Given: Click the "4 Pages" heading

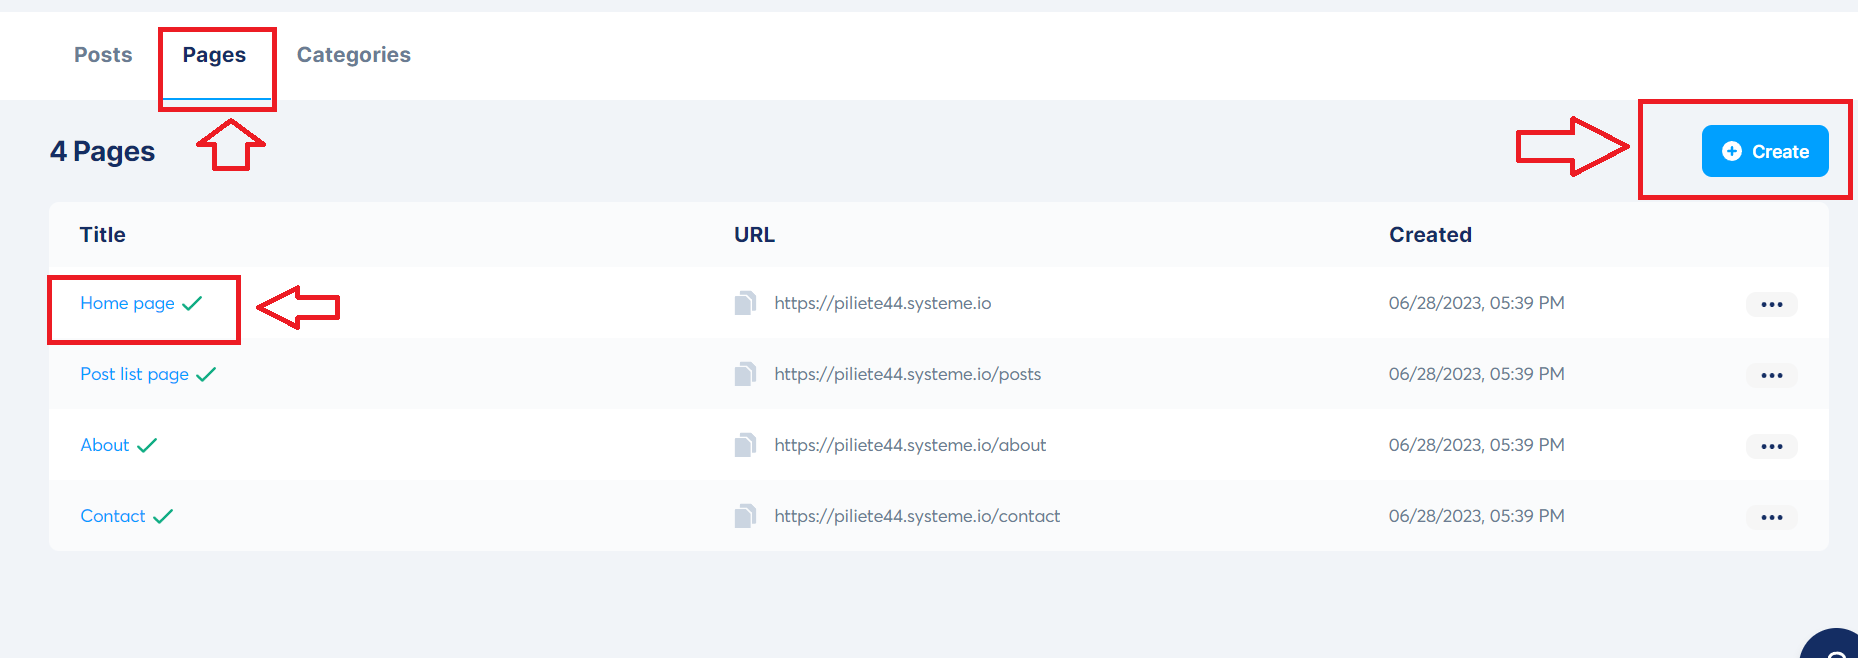Looking at the screenshot, I should (x=103, y=151).
